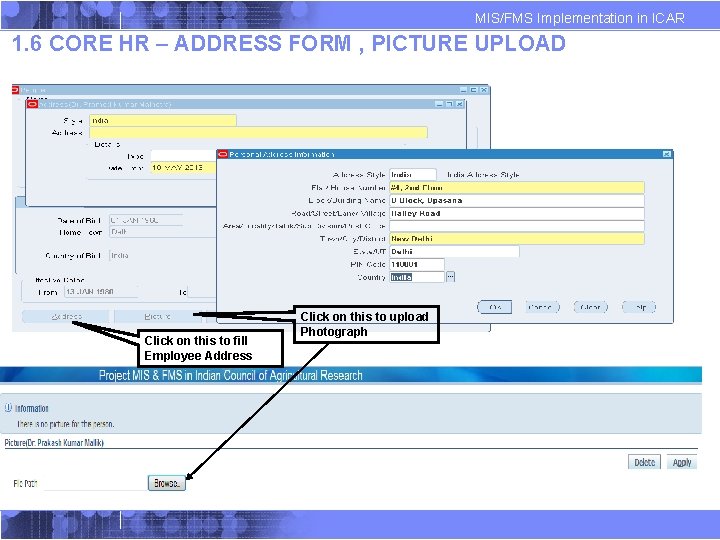
Task: Click 'MIS/FMS Implementation in ICAR' header text
Action: pos(579,18)
